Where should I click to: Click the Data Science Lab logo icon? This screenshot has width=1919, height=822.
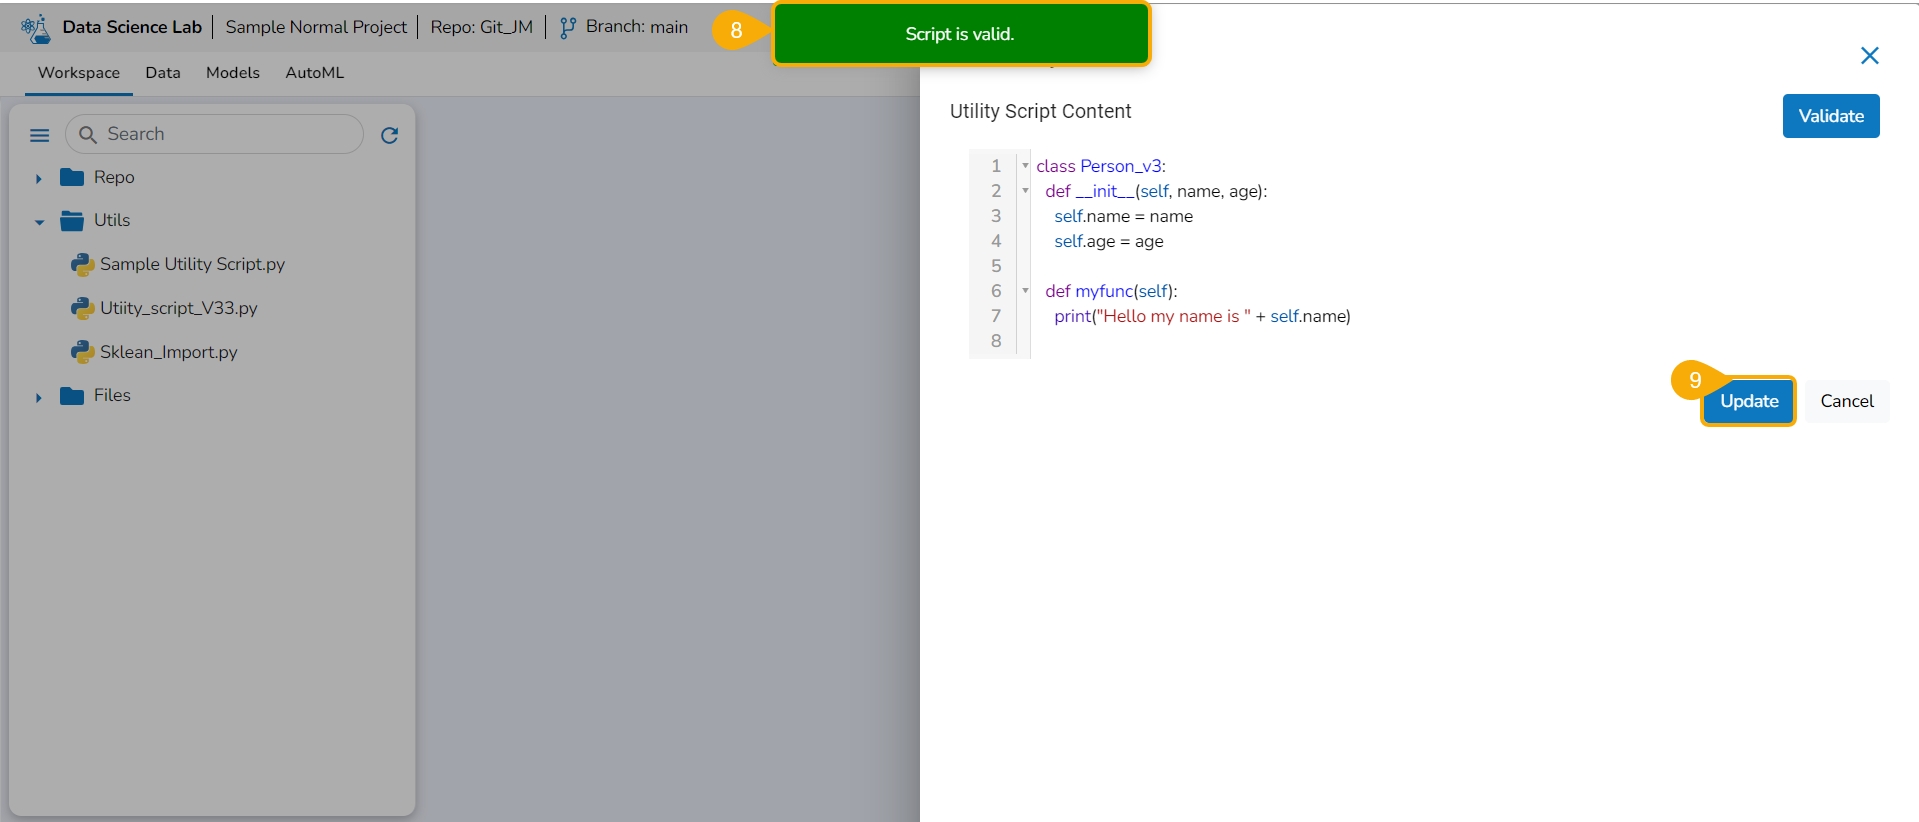click(36, 28)
